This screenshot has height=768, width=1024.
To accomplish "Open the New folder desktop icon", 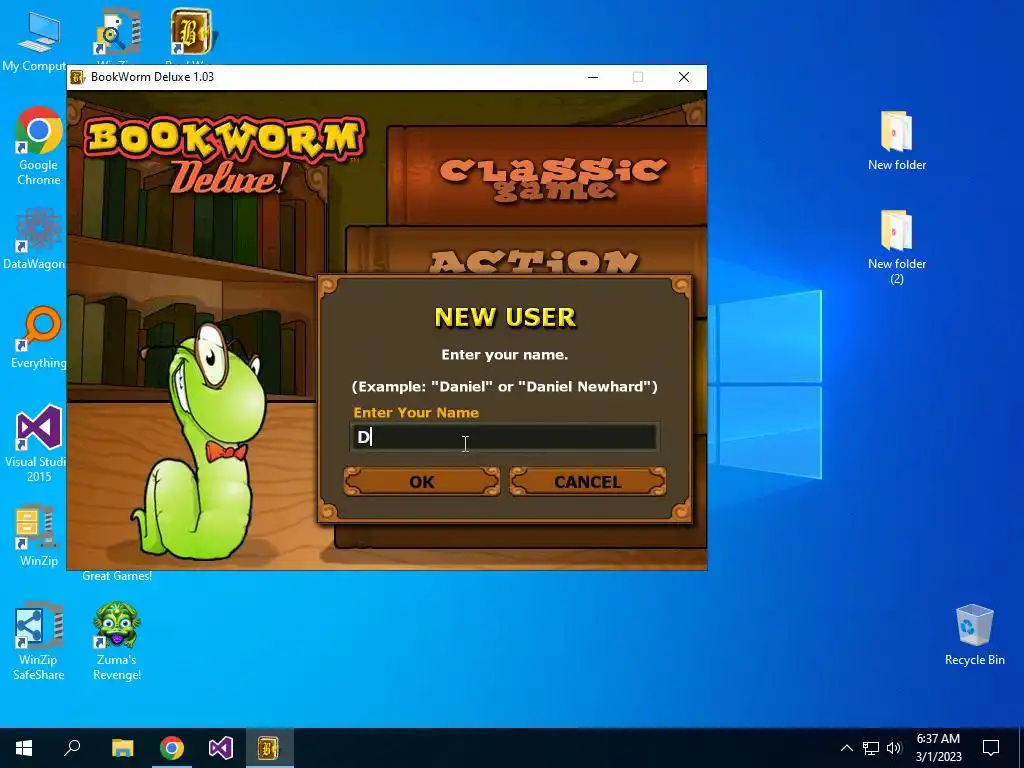I will [897, 140].
